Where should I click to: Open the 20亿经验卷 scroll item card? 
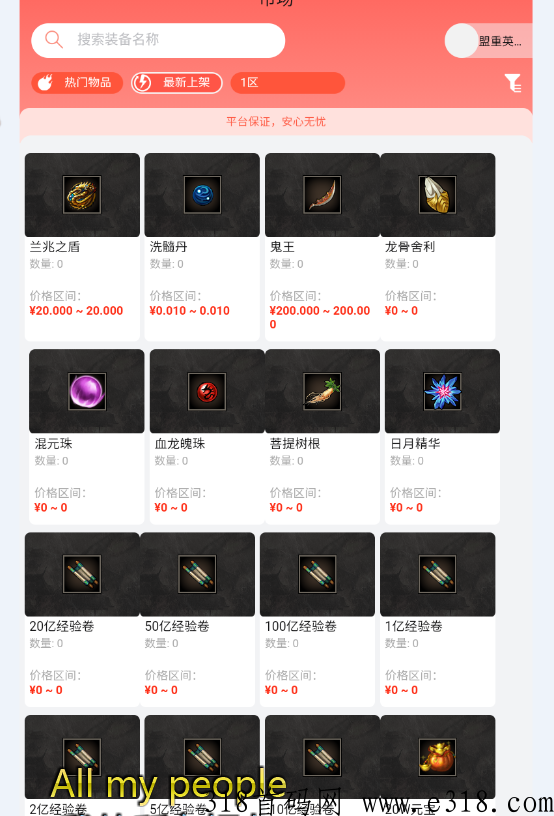(82, 619)
